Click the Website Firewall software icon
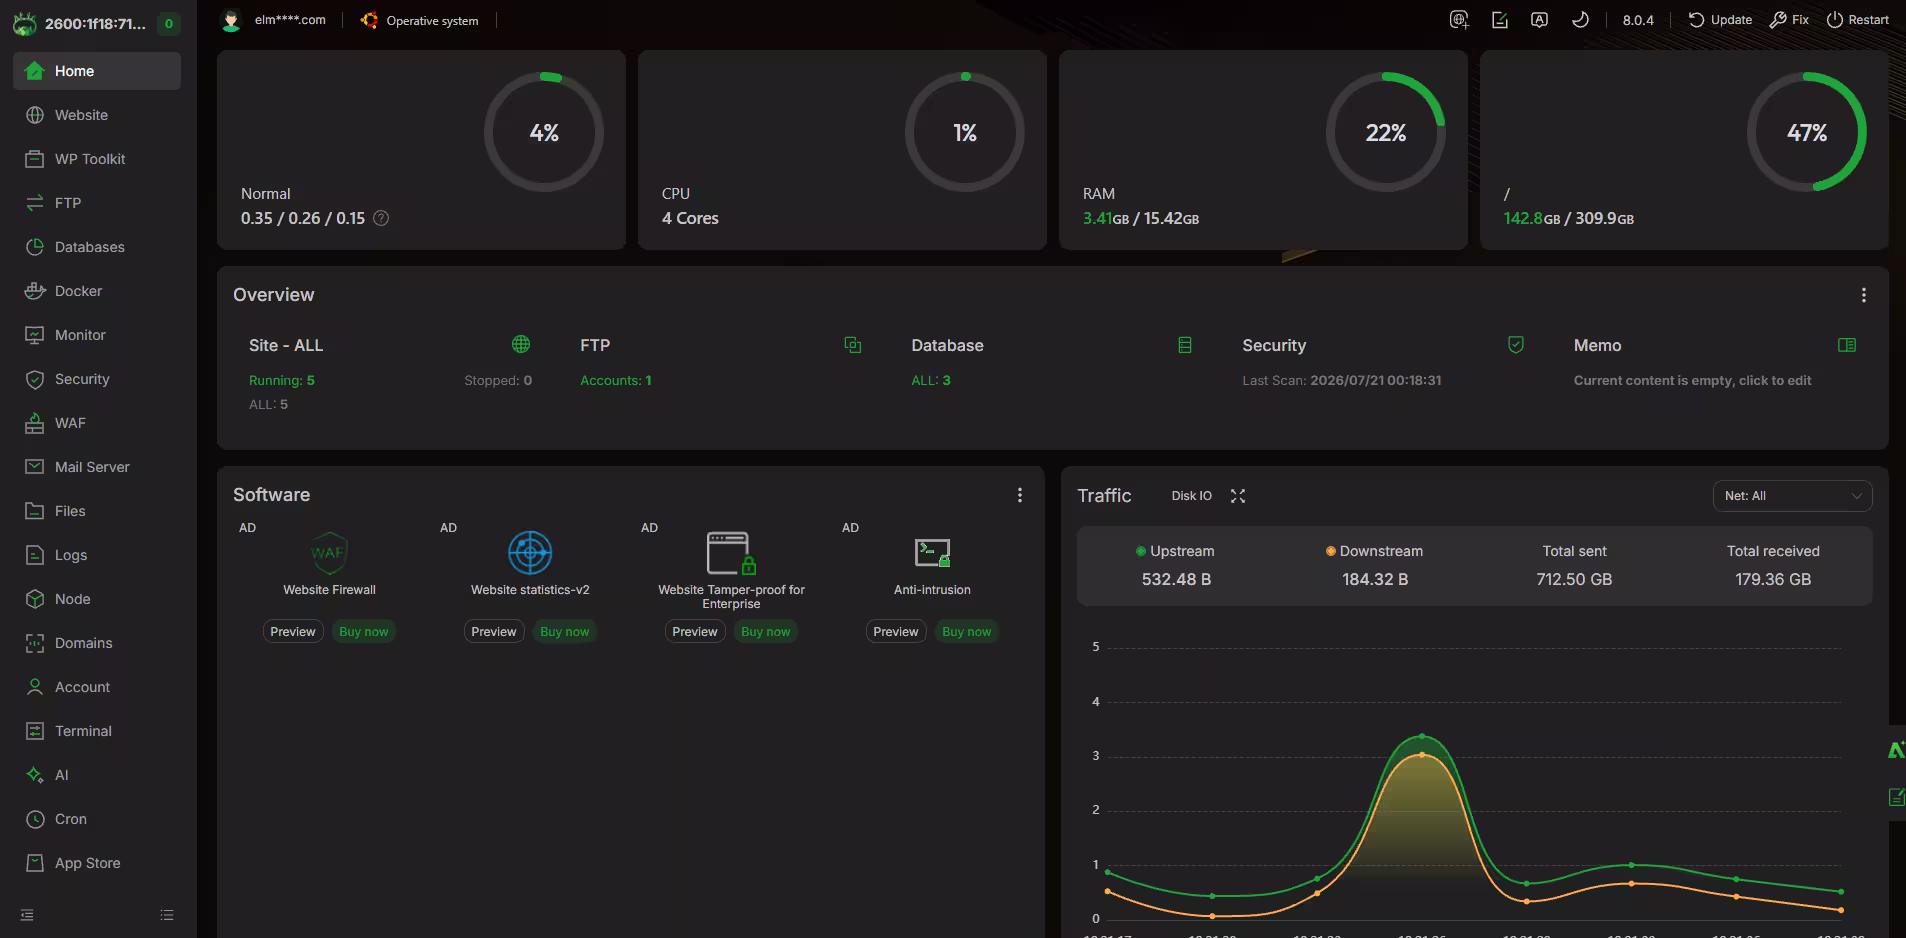 pos(329,552)
